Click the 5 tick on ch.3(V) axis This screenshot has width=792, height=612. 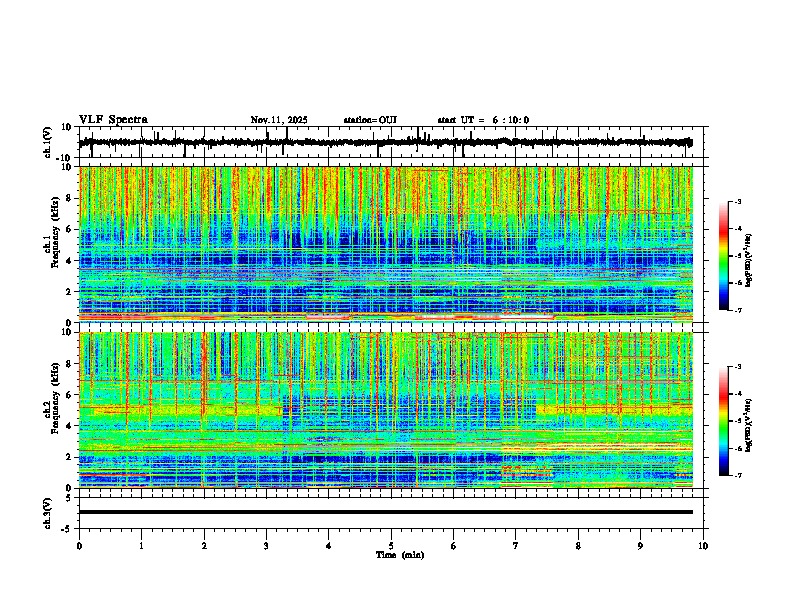69,498
